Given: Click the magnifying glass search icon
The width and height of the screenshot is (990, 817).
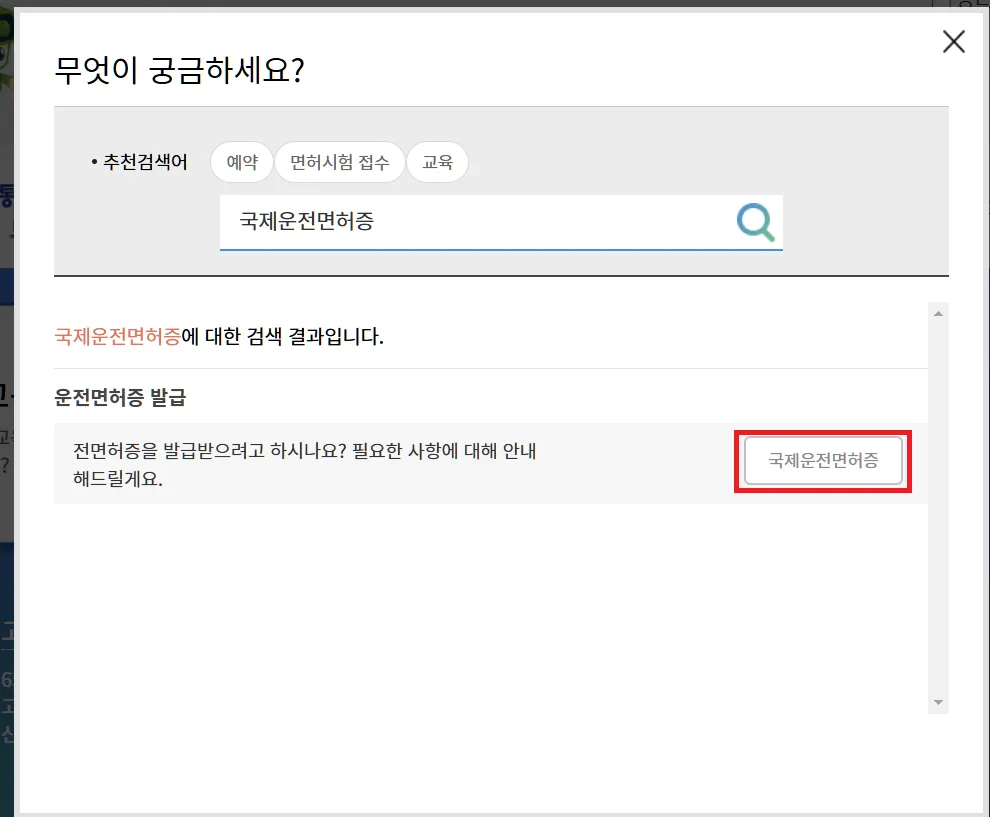Looking at the screenshot, I should [755, 222].
